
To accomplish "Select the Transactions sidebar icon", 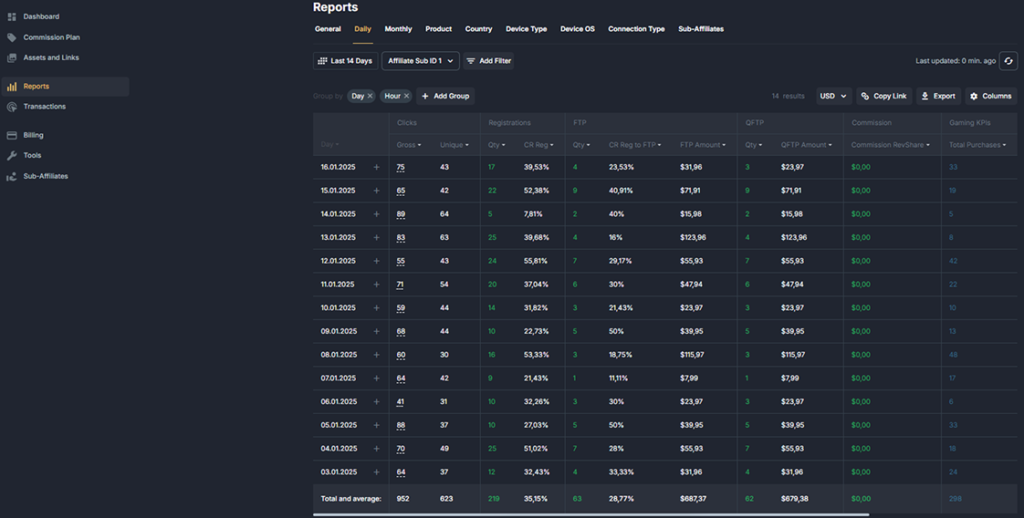I will pyautogui.click(x=12, y=107).
